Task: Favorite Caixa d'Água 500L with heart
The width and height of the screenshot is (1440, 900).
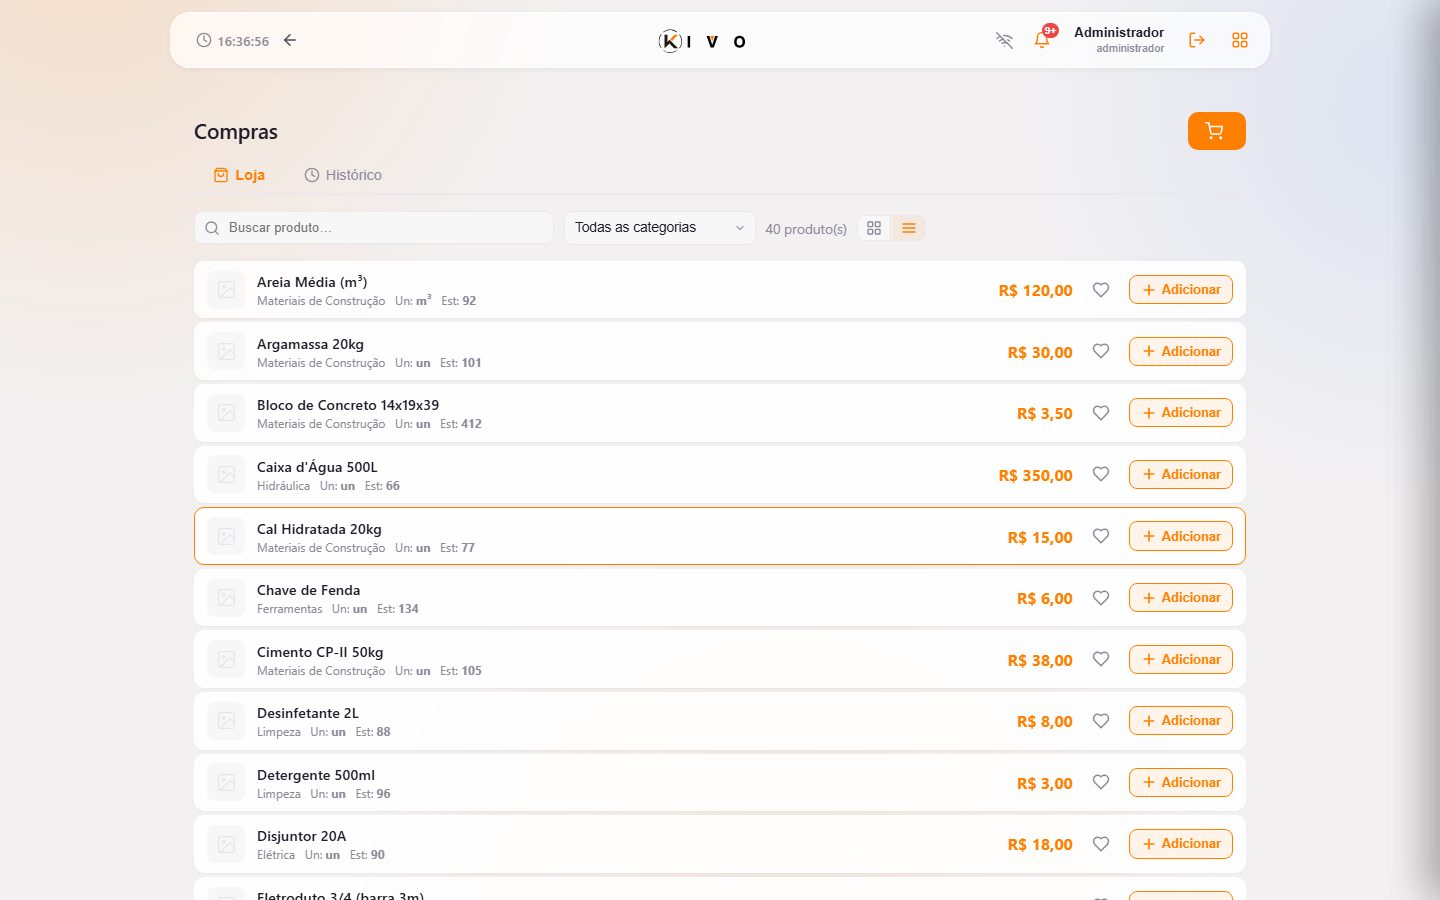Action: [1101, 474]
